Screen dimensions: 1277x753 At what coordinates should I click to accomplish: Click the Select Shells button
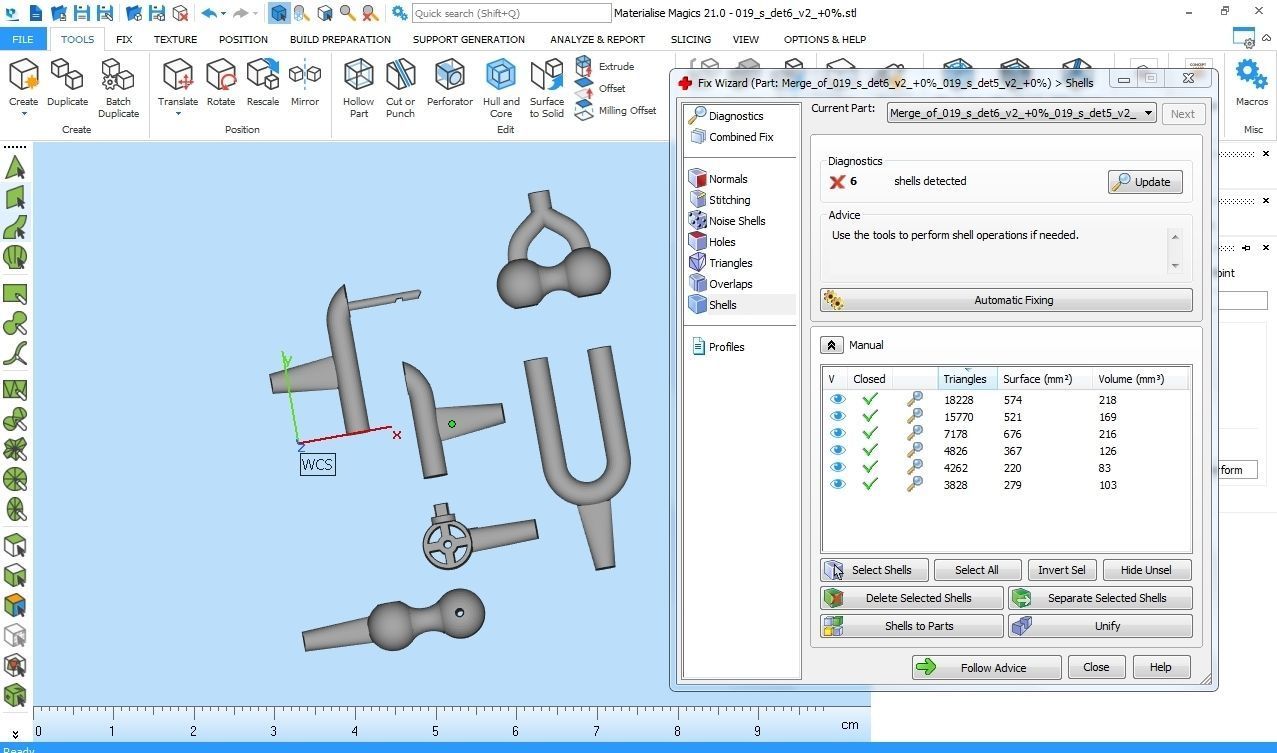874,570
